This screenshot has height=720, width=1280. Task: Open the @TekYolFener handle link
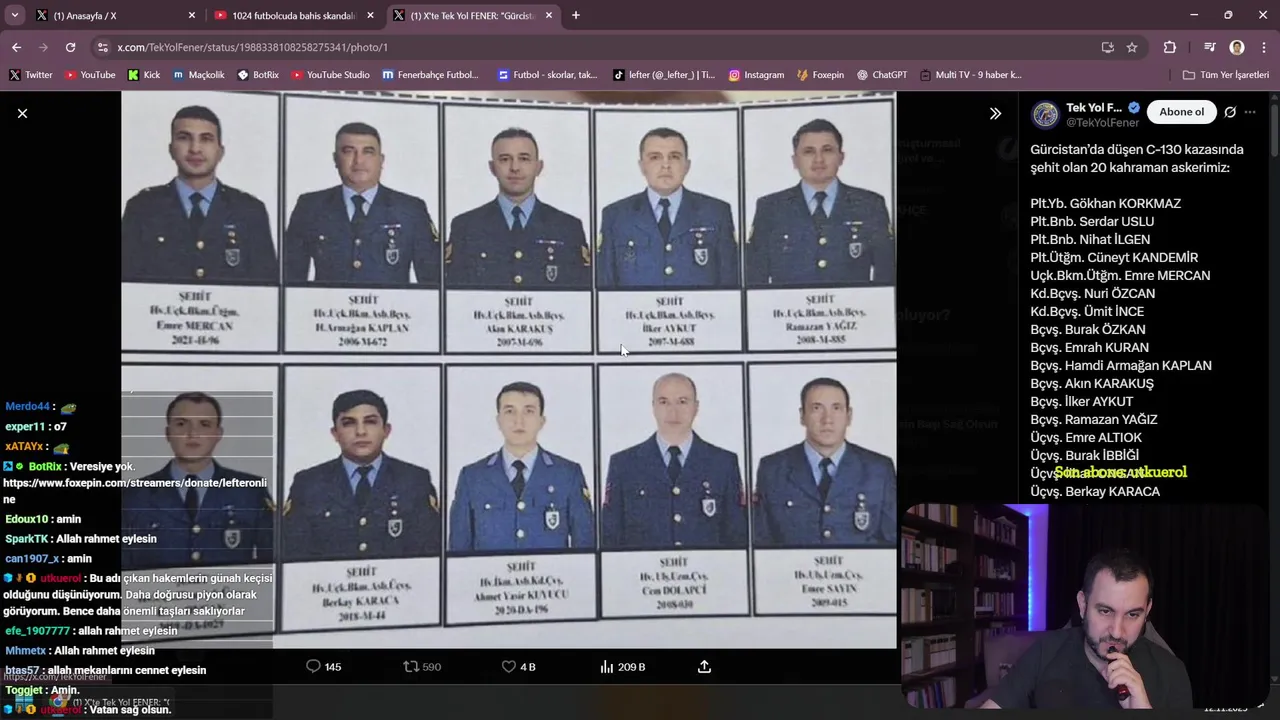[x=1102, y=123]
